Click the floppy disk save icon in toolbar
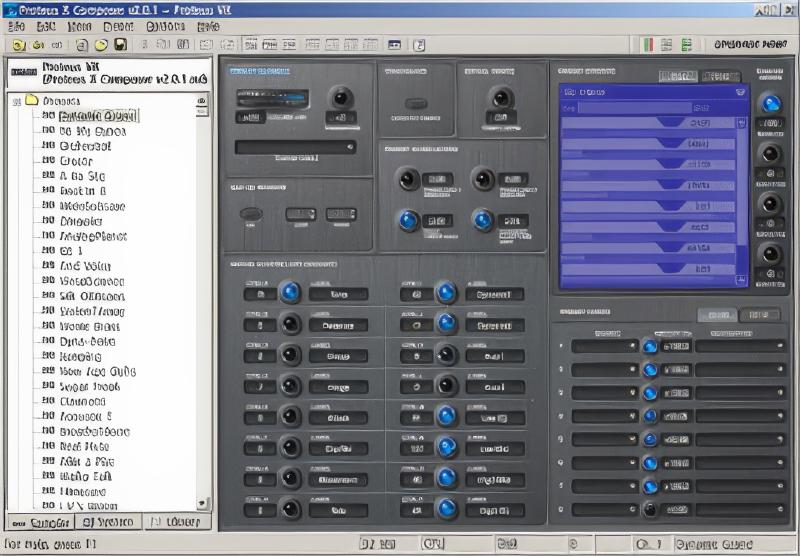 pos(120,45)
